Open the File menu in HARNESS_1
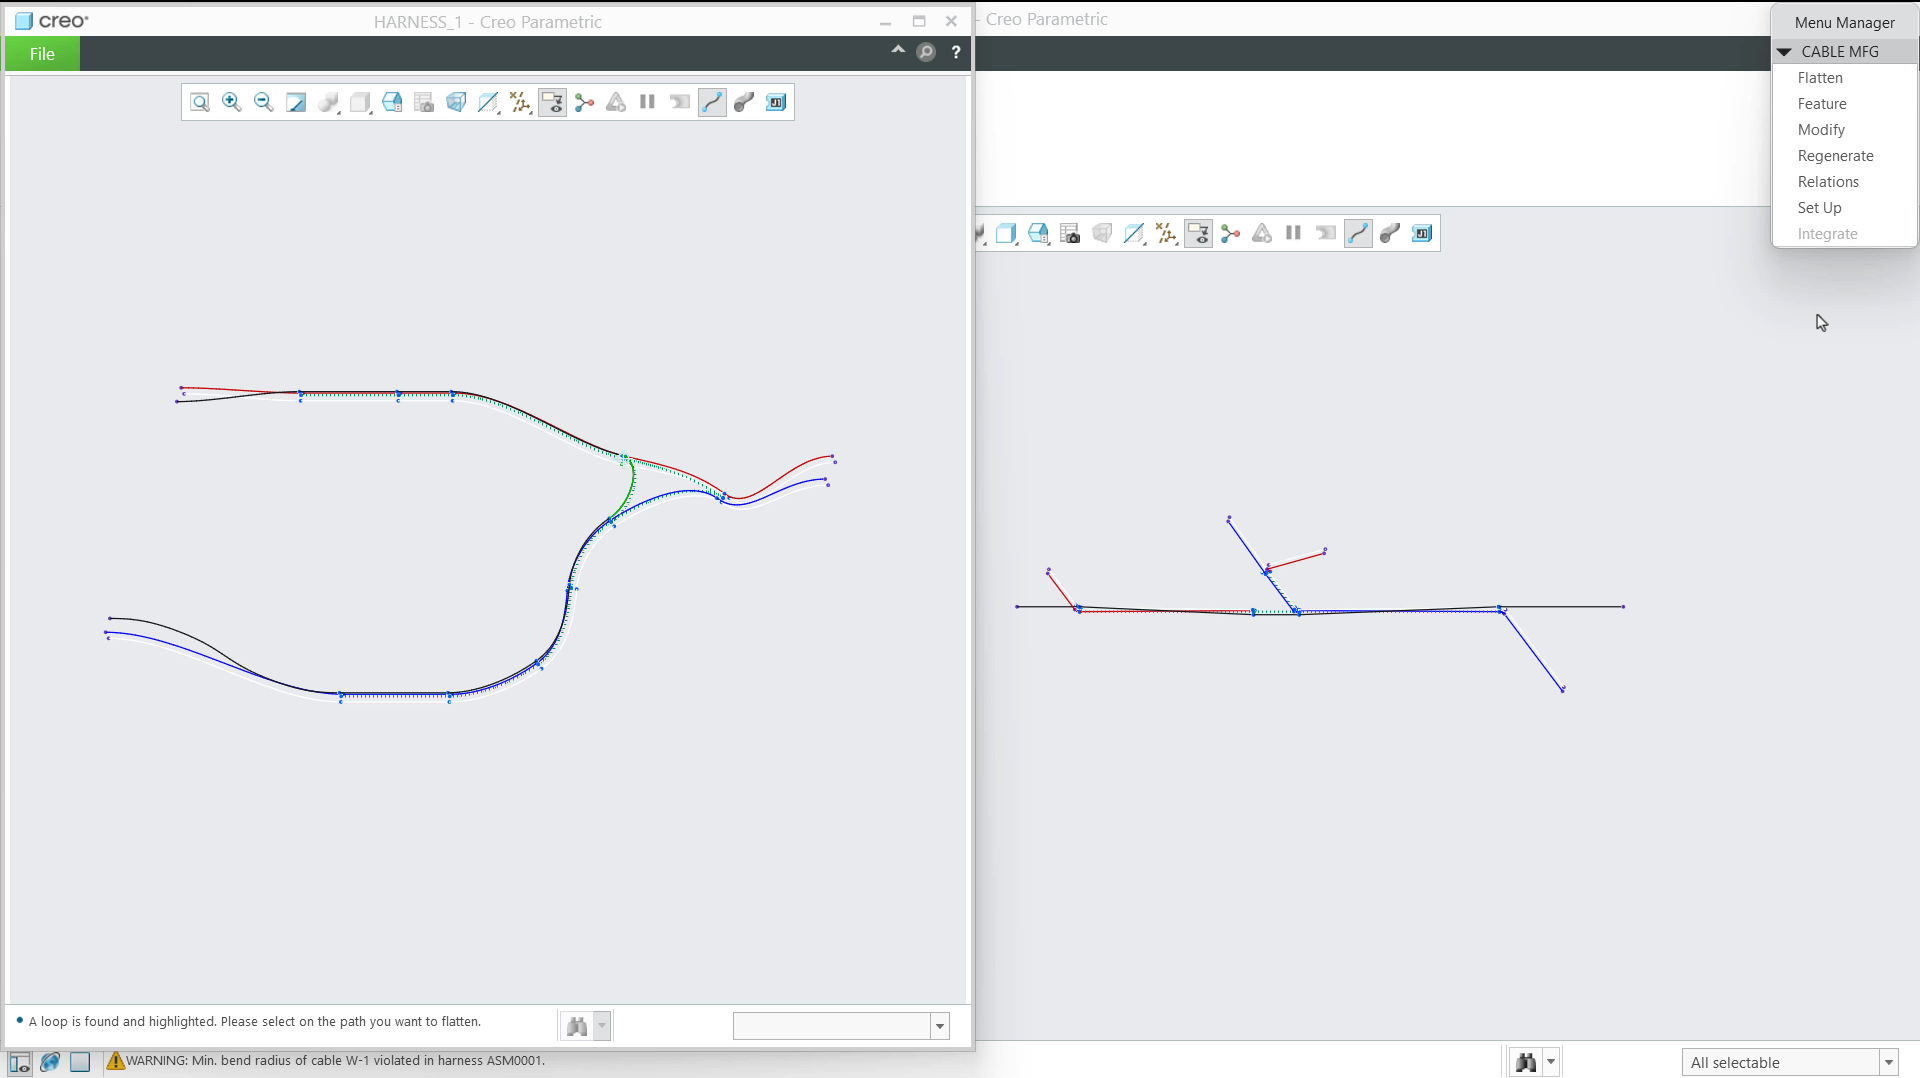This screenshot has height=1078, width=1920. pos(42,54)
